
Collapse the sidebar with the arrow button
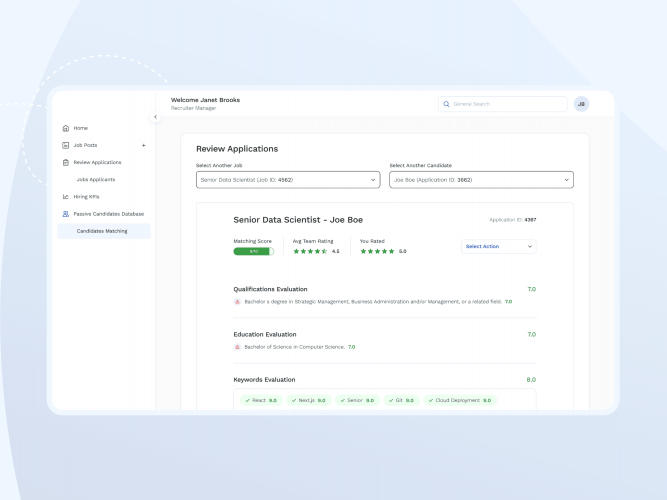(x=155, y=117)
